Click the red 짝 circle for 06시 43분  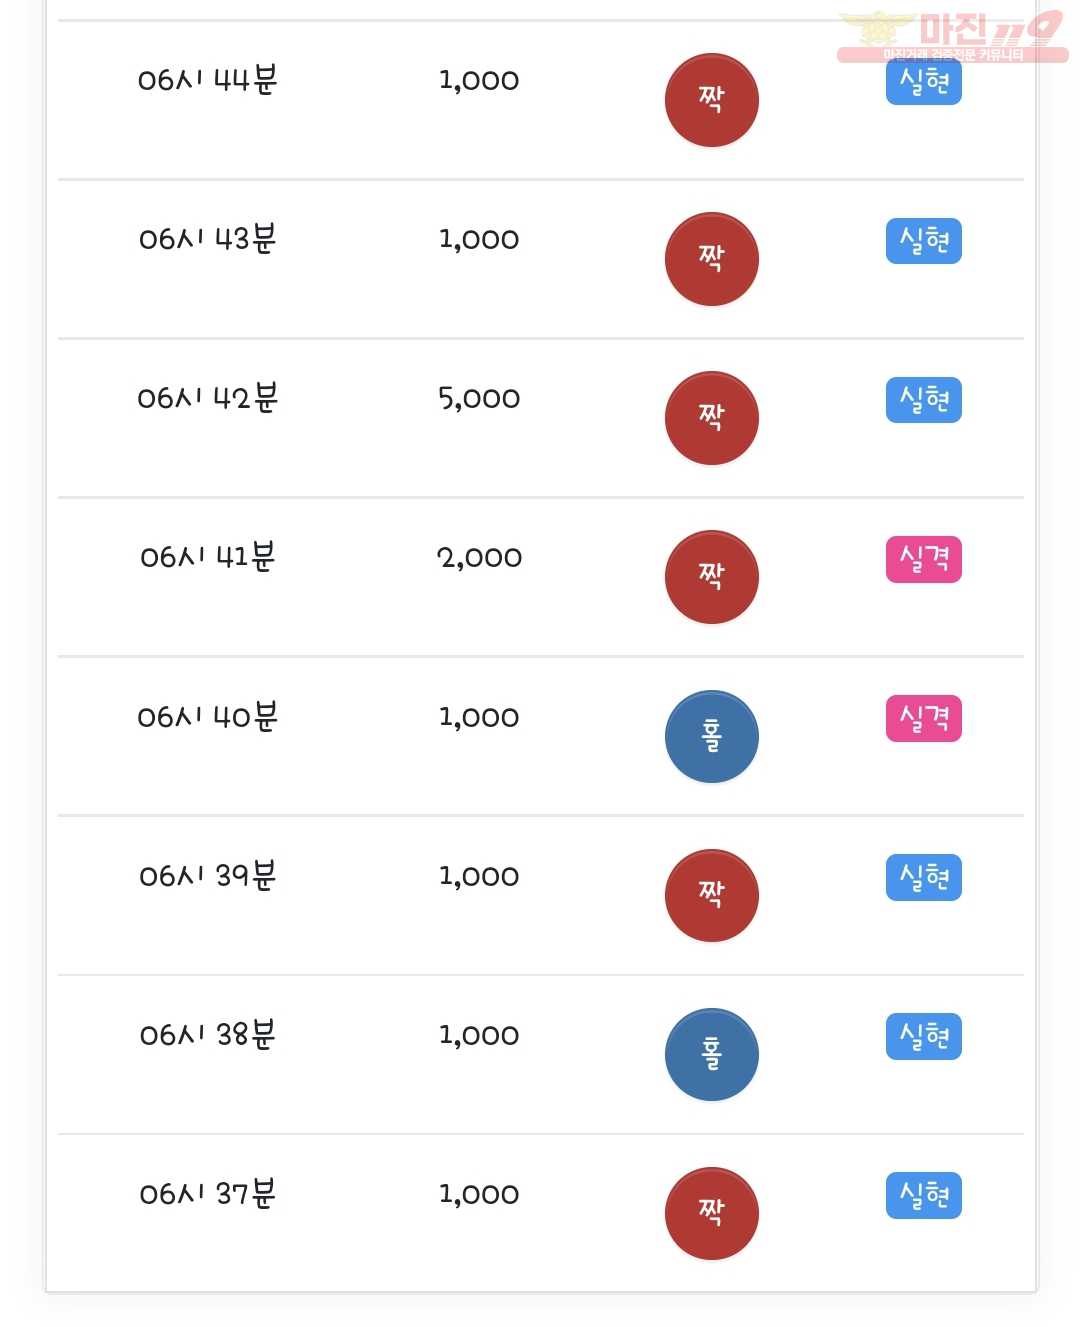(x=712, y=259)
